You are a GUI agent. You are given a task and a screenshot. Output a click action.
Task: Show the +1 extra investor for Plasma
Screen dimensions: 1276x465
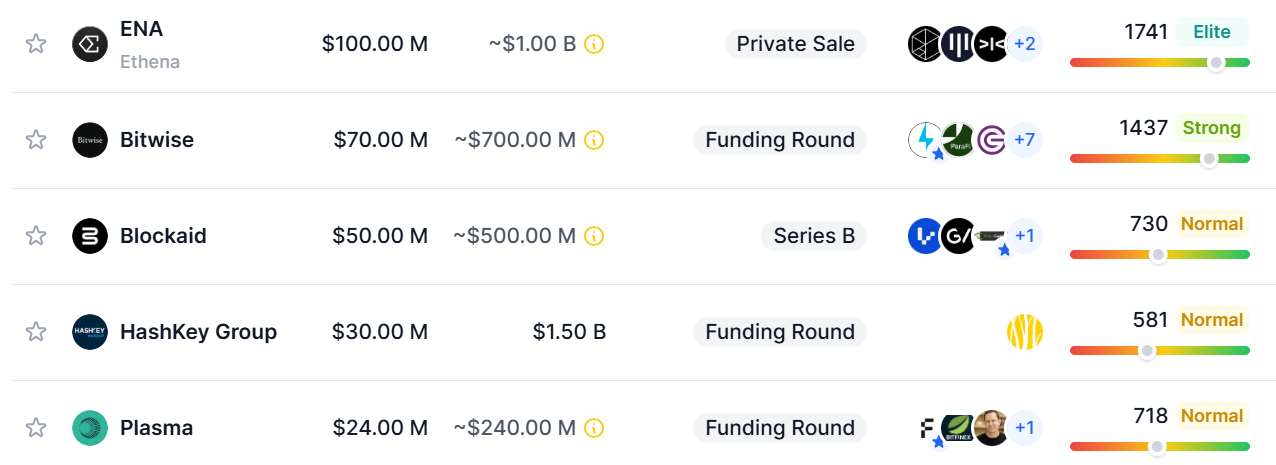1025,428
